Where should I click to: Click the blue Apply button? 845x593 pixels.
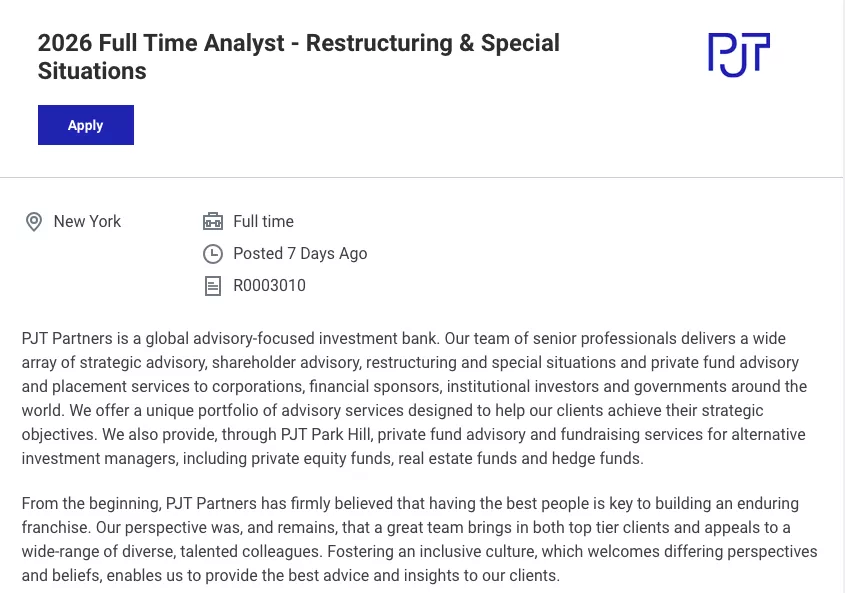pos(86,125)
